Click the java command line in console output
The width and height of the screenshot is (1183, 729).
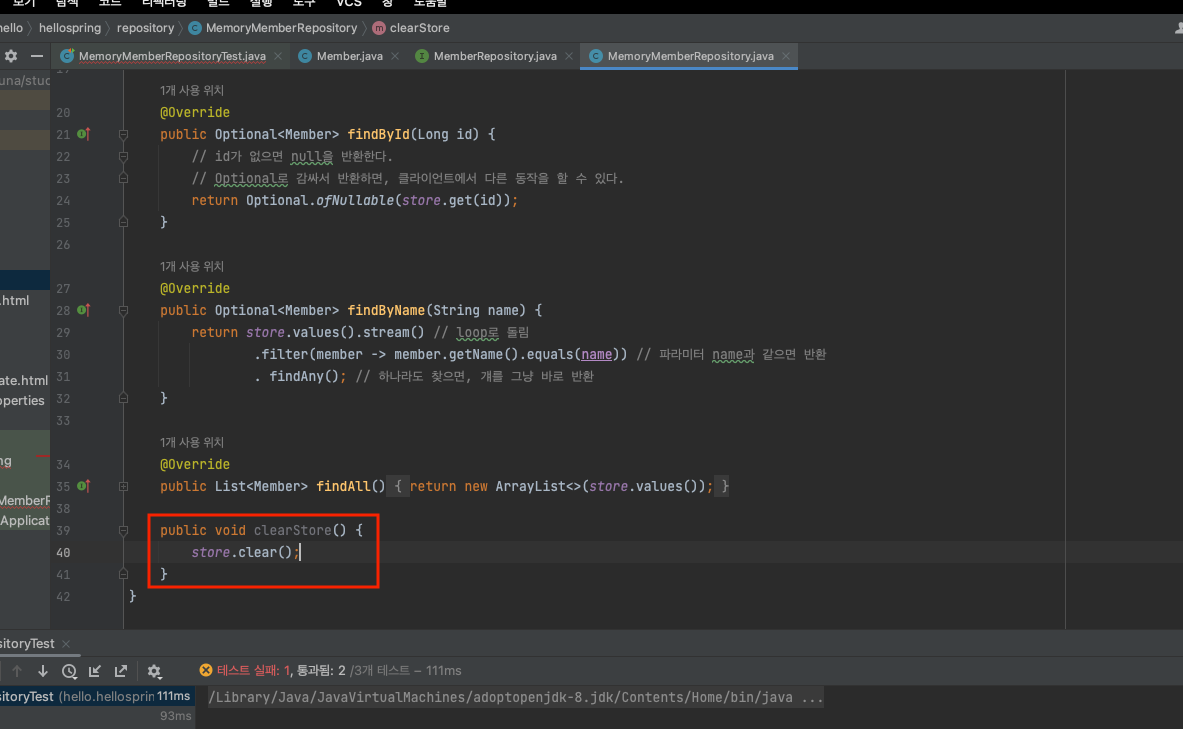(x=515, y=697)
